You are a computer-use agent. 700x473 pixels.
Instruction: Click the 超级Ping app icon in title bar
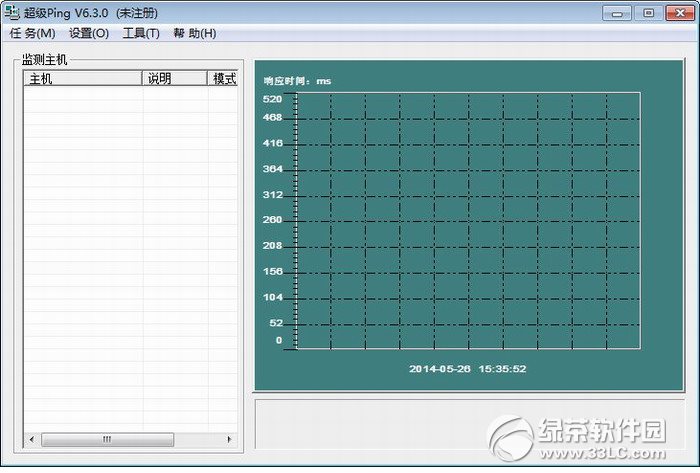12,12
